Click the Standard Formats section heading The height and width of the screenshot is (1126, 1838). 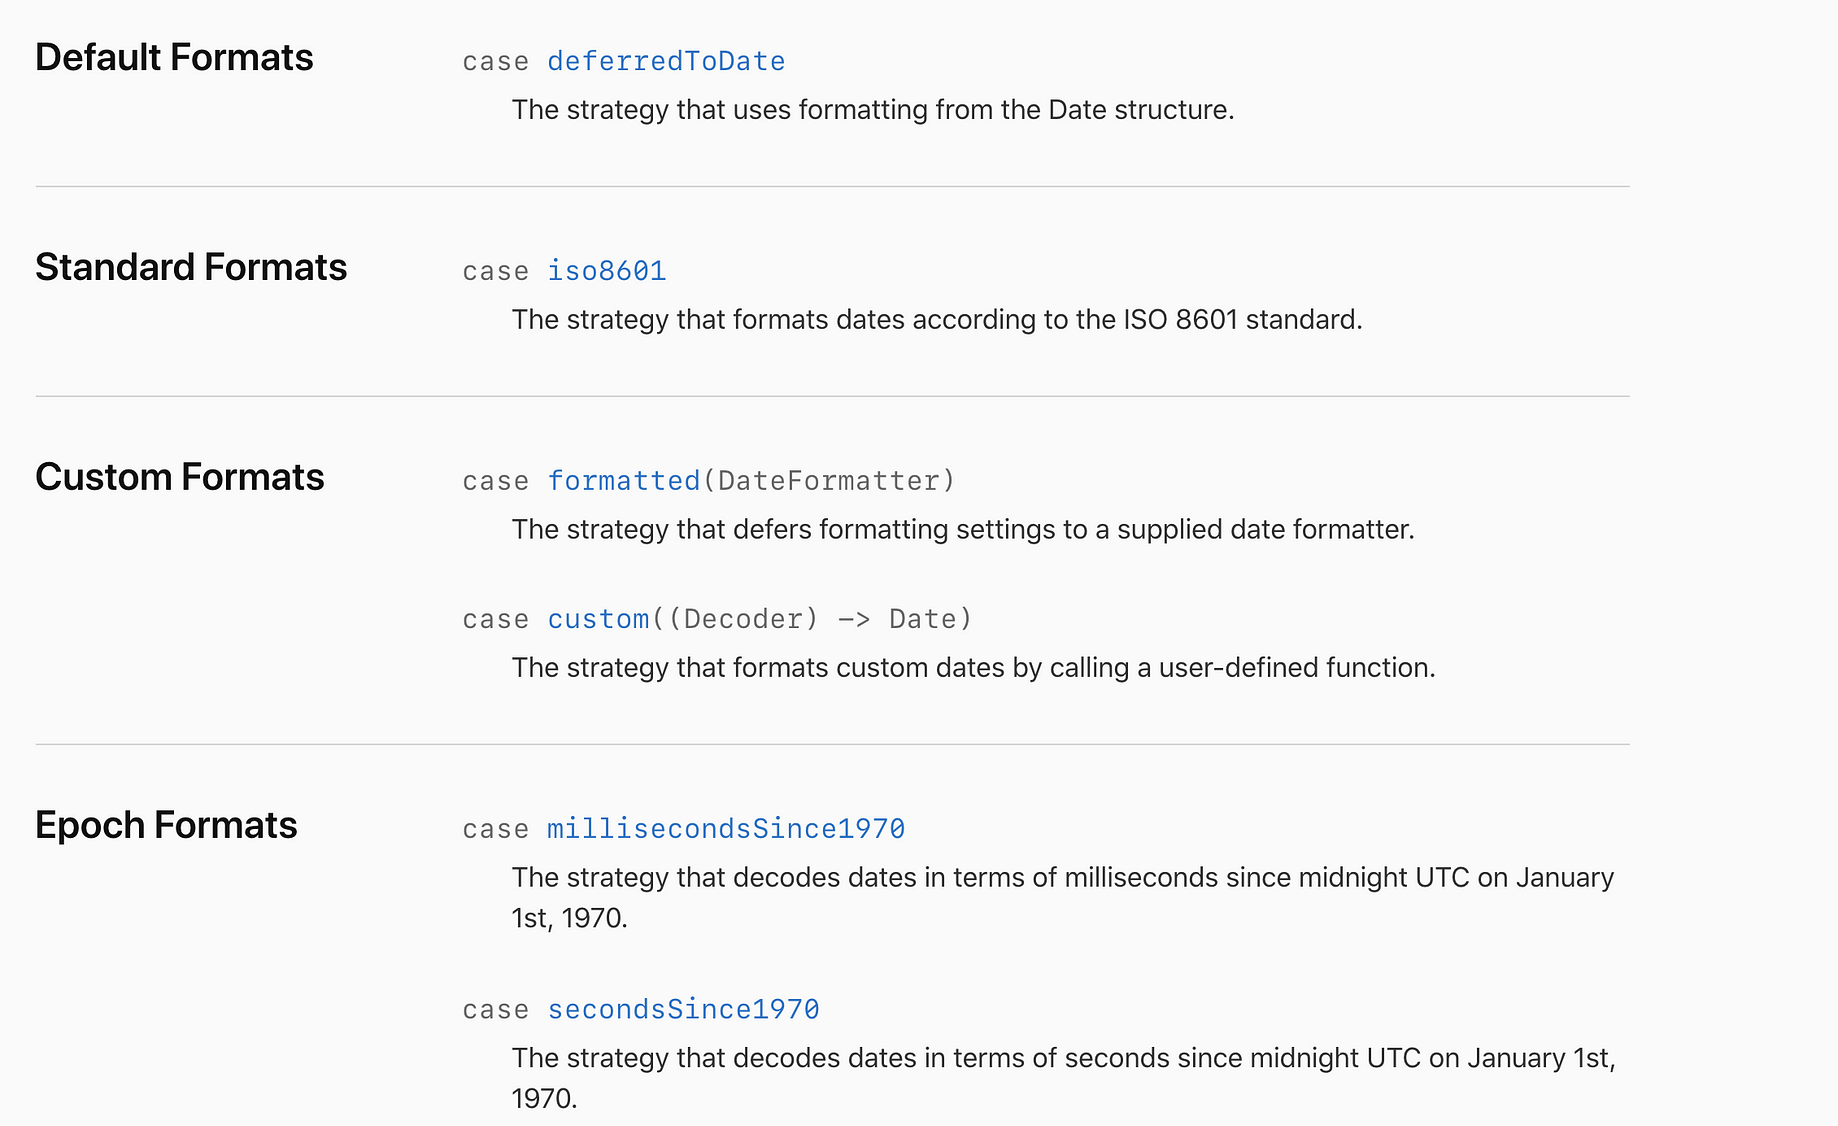(x=191, y=267)
